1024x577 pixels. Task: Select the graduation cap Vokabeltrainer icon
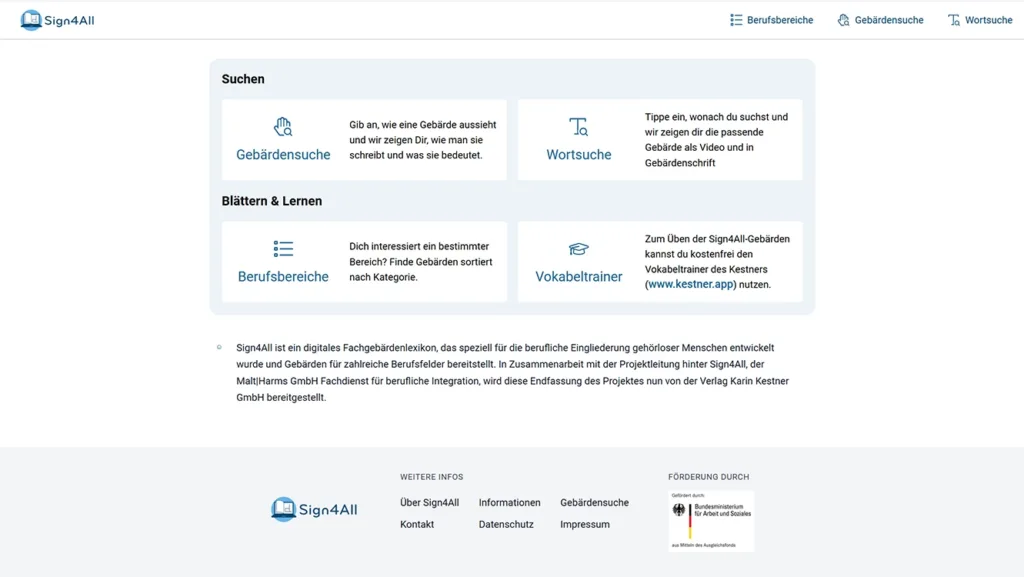coord(579,249)
